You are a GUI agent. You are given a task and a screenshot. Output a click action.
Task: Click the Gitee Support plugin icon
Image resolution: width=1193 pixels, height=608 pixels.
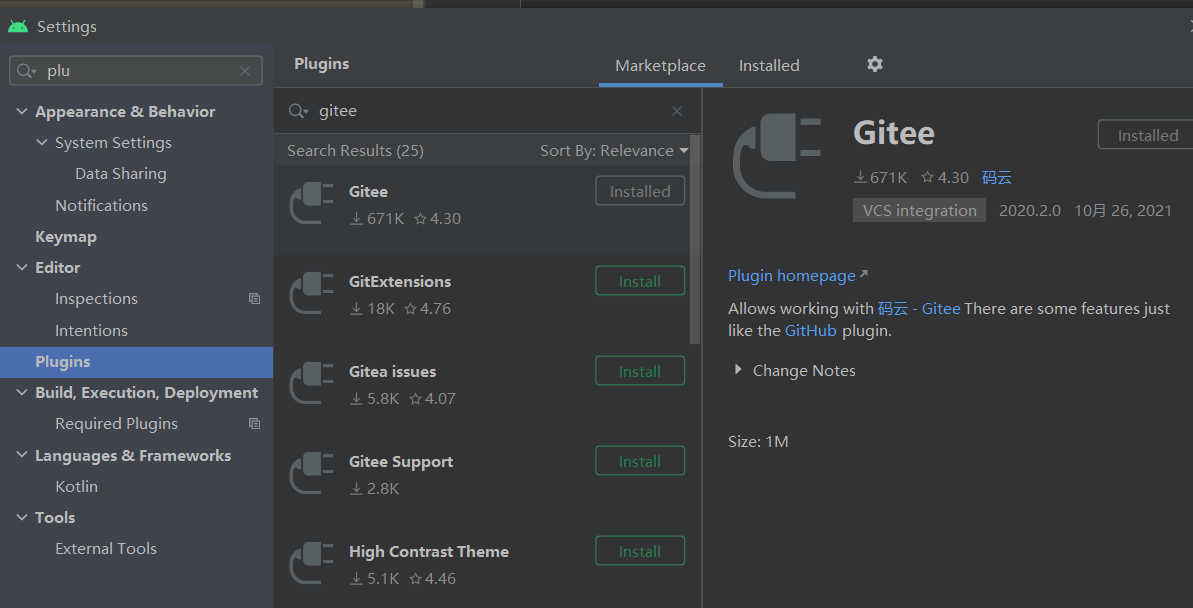tap(311, 473)
